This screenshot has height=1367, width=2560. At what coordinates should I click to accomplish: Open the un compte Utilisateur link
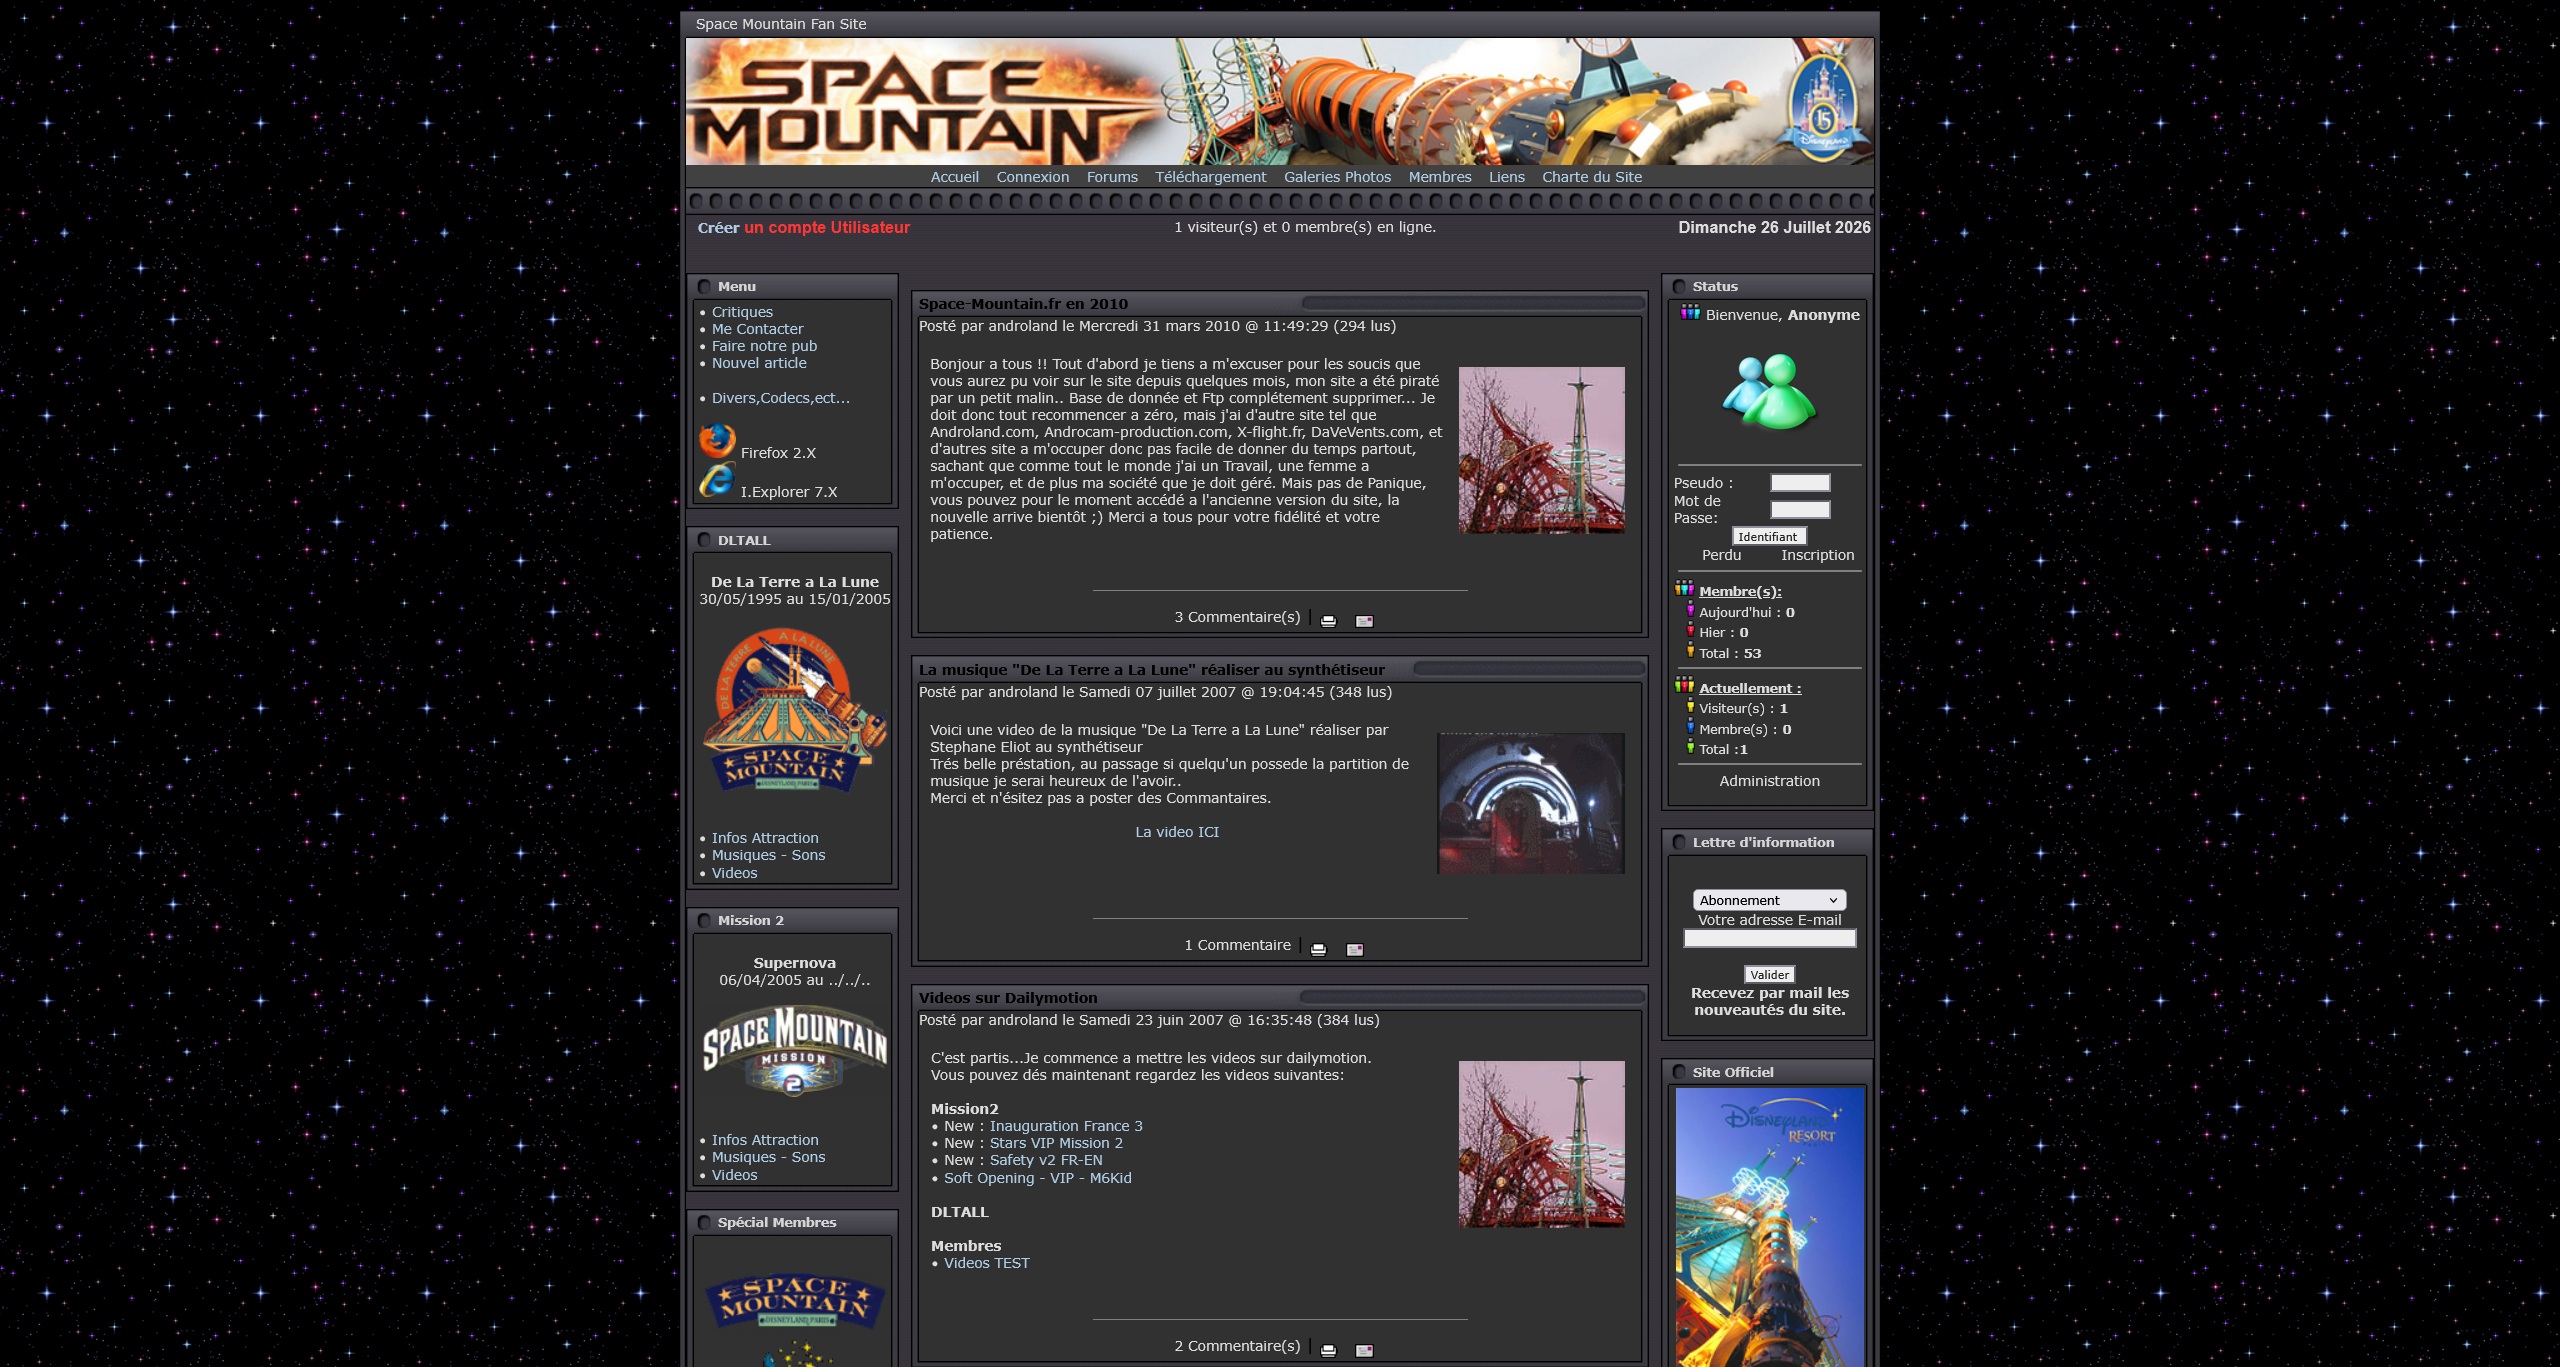[x=827, y=228]
